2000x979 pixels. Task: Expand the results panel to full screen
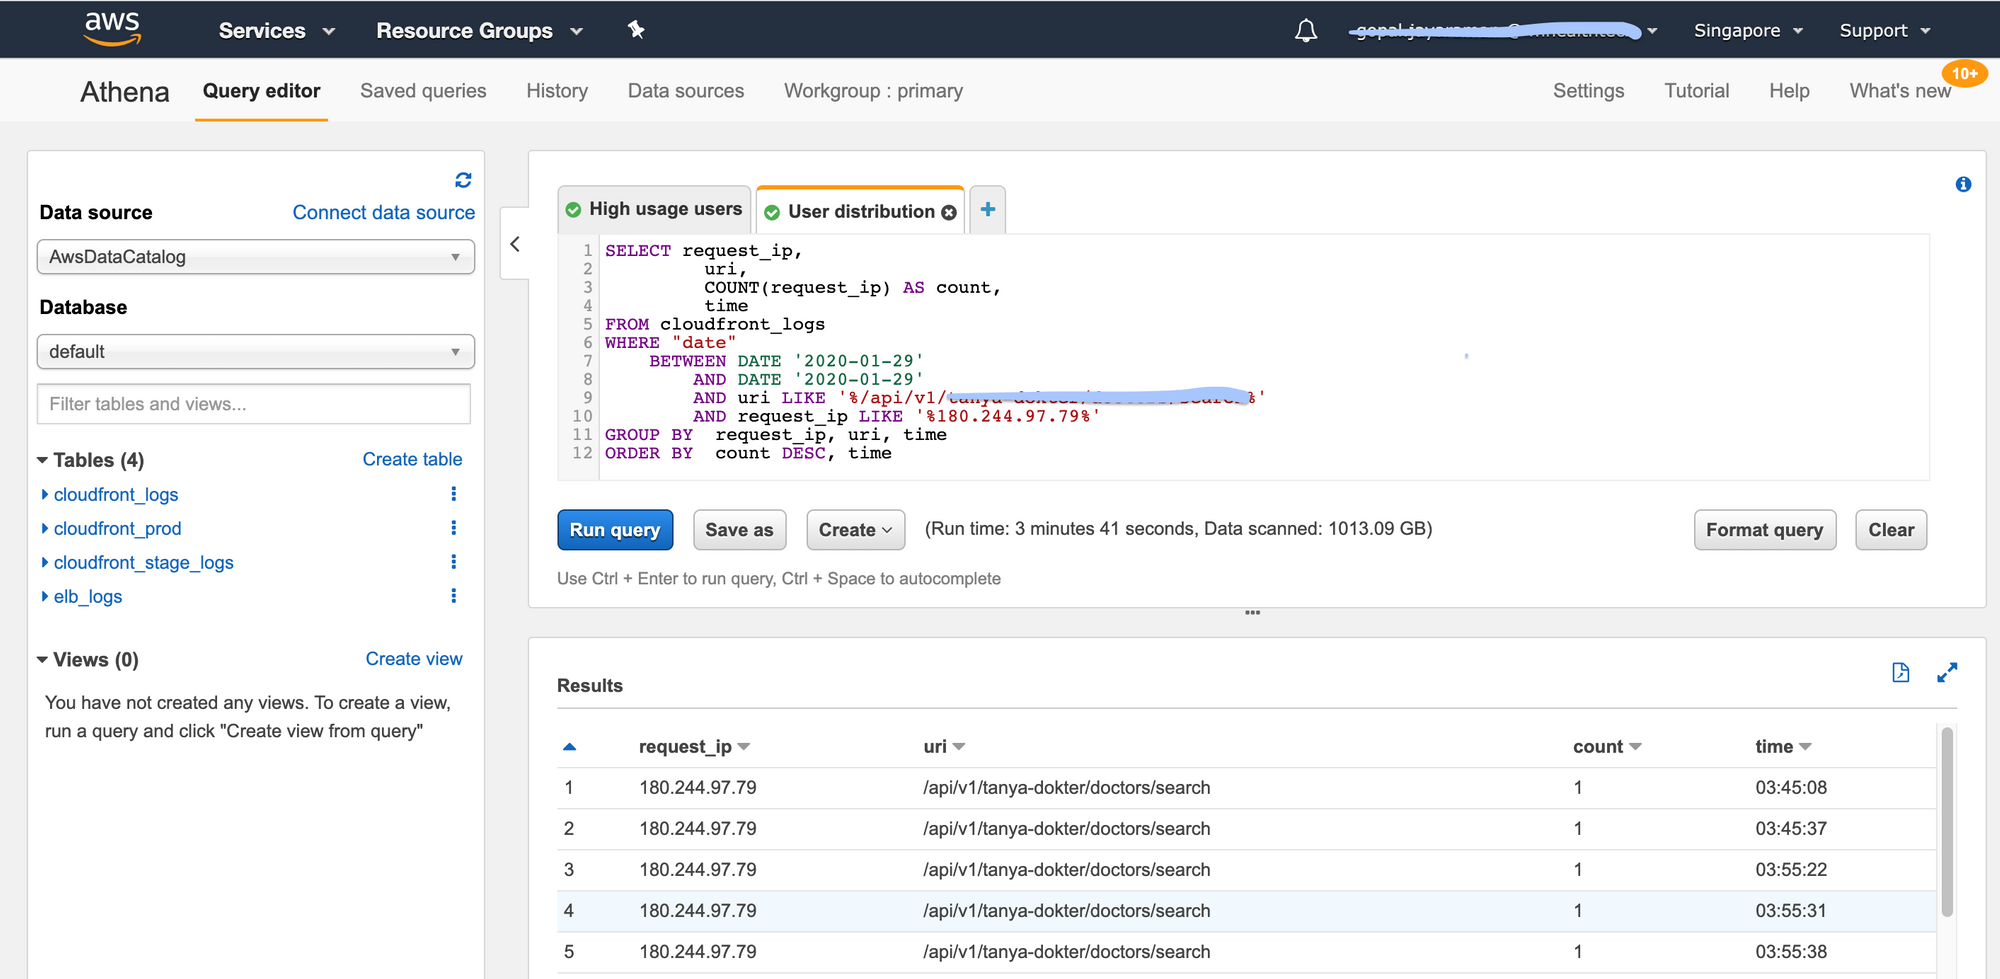click(x=1947, y=672)
